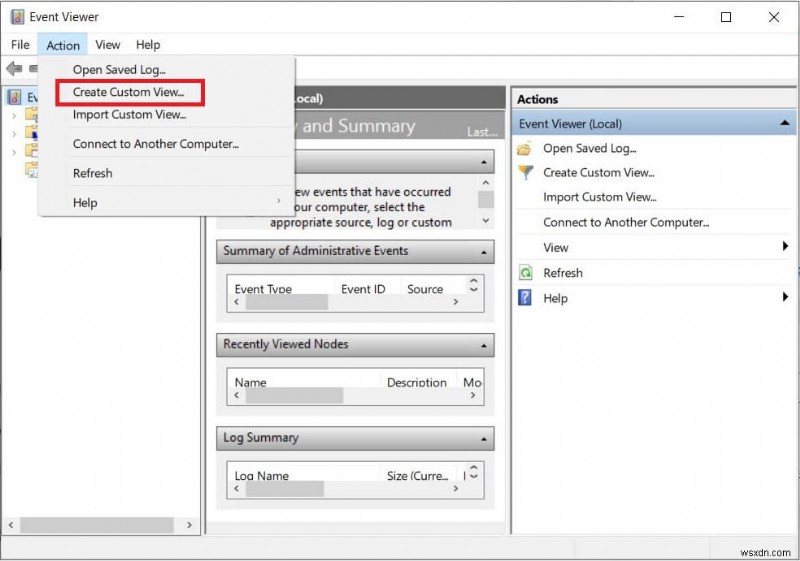Image resolution: width=800 pixels, height=561 pixels.
Task: Click Help label in Actions pane
Action: pyautogui.click(x=555, y=298)
